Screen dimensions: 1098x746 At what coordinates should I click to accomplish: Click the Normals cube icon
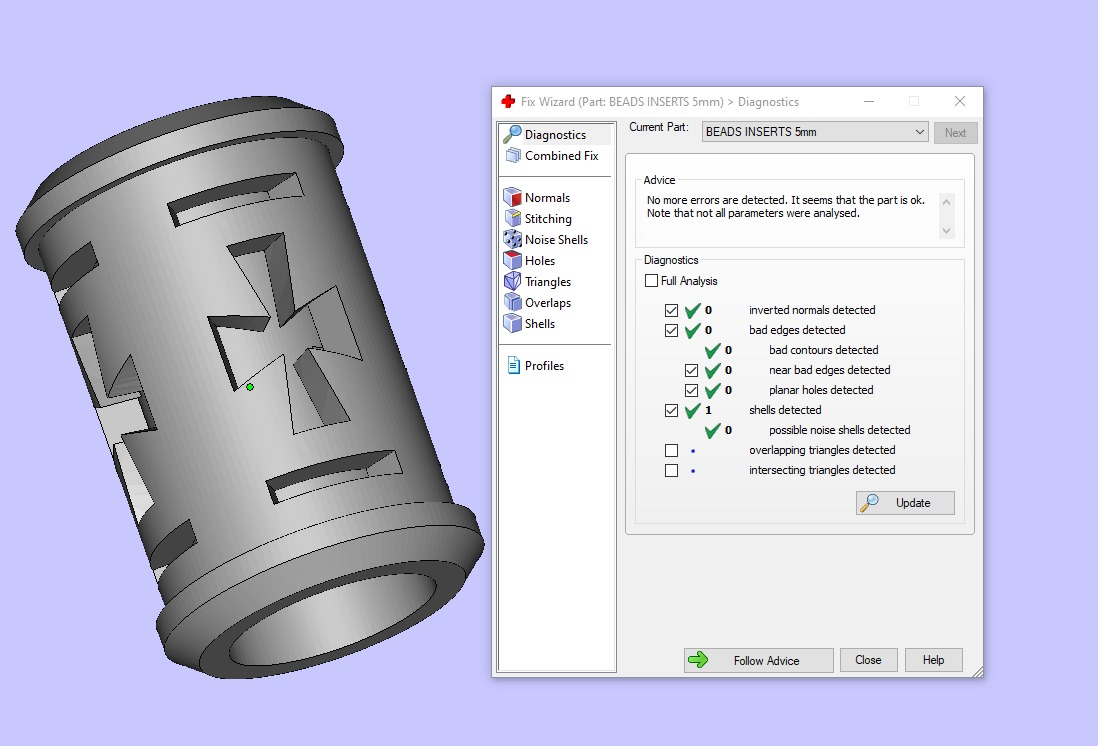coord(513,198)
